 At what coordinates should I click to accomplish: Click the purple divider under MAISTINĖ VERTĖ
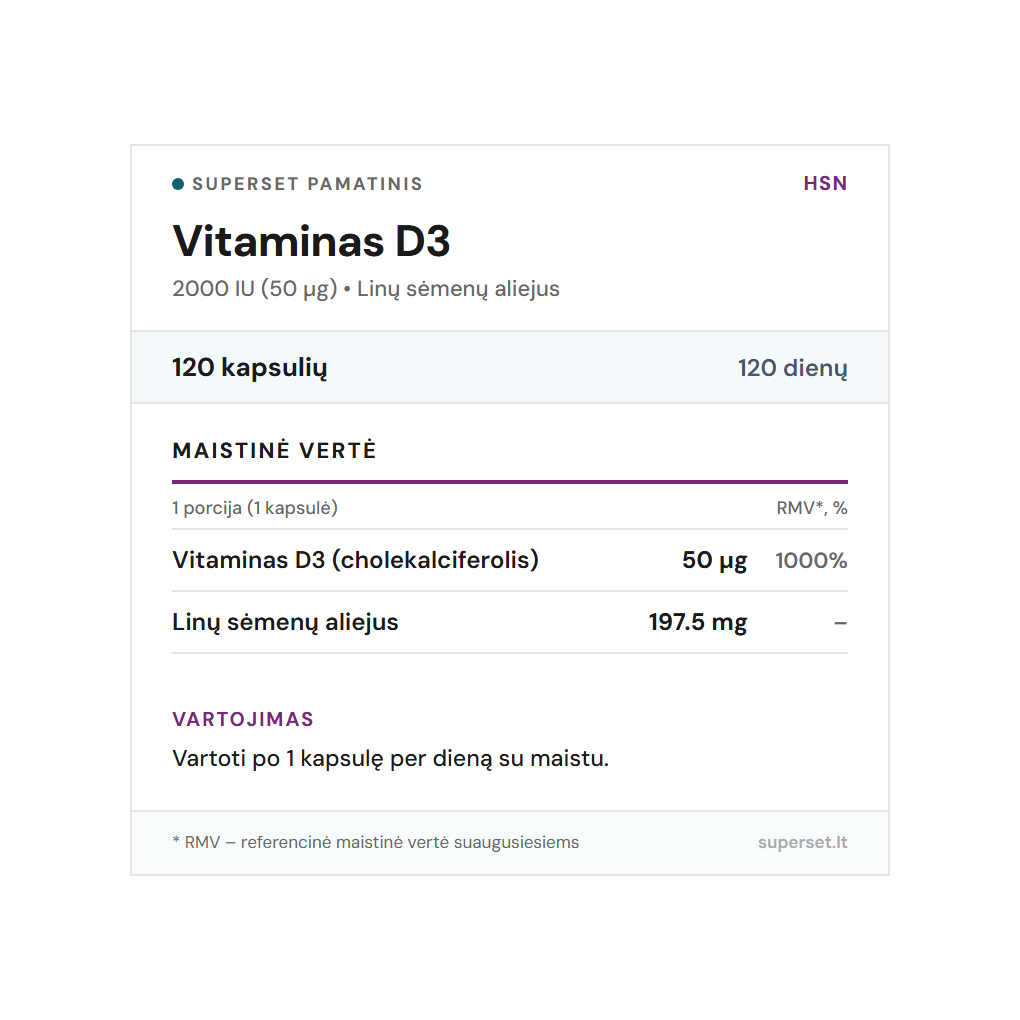point(509,482)
